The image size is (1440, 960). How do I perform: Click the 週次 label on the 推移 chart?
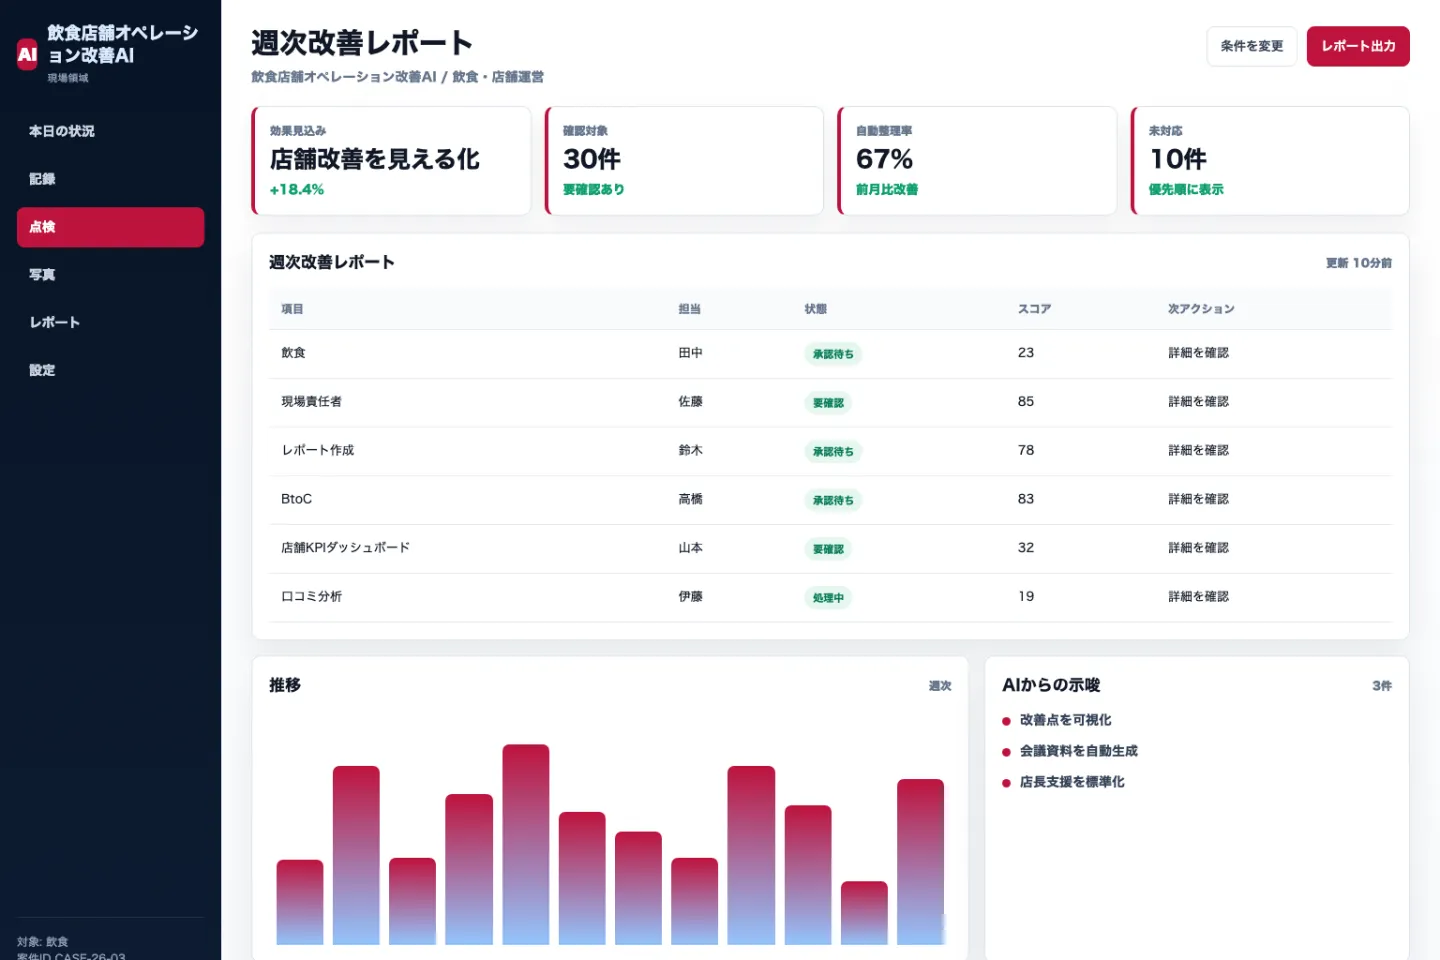pos(940,686)
